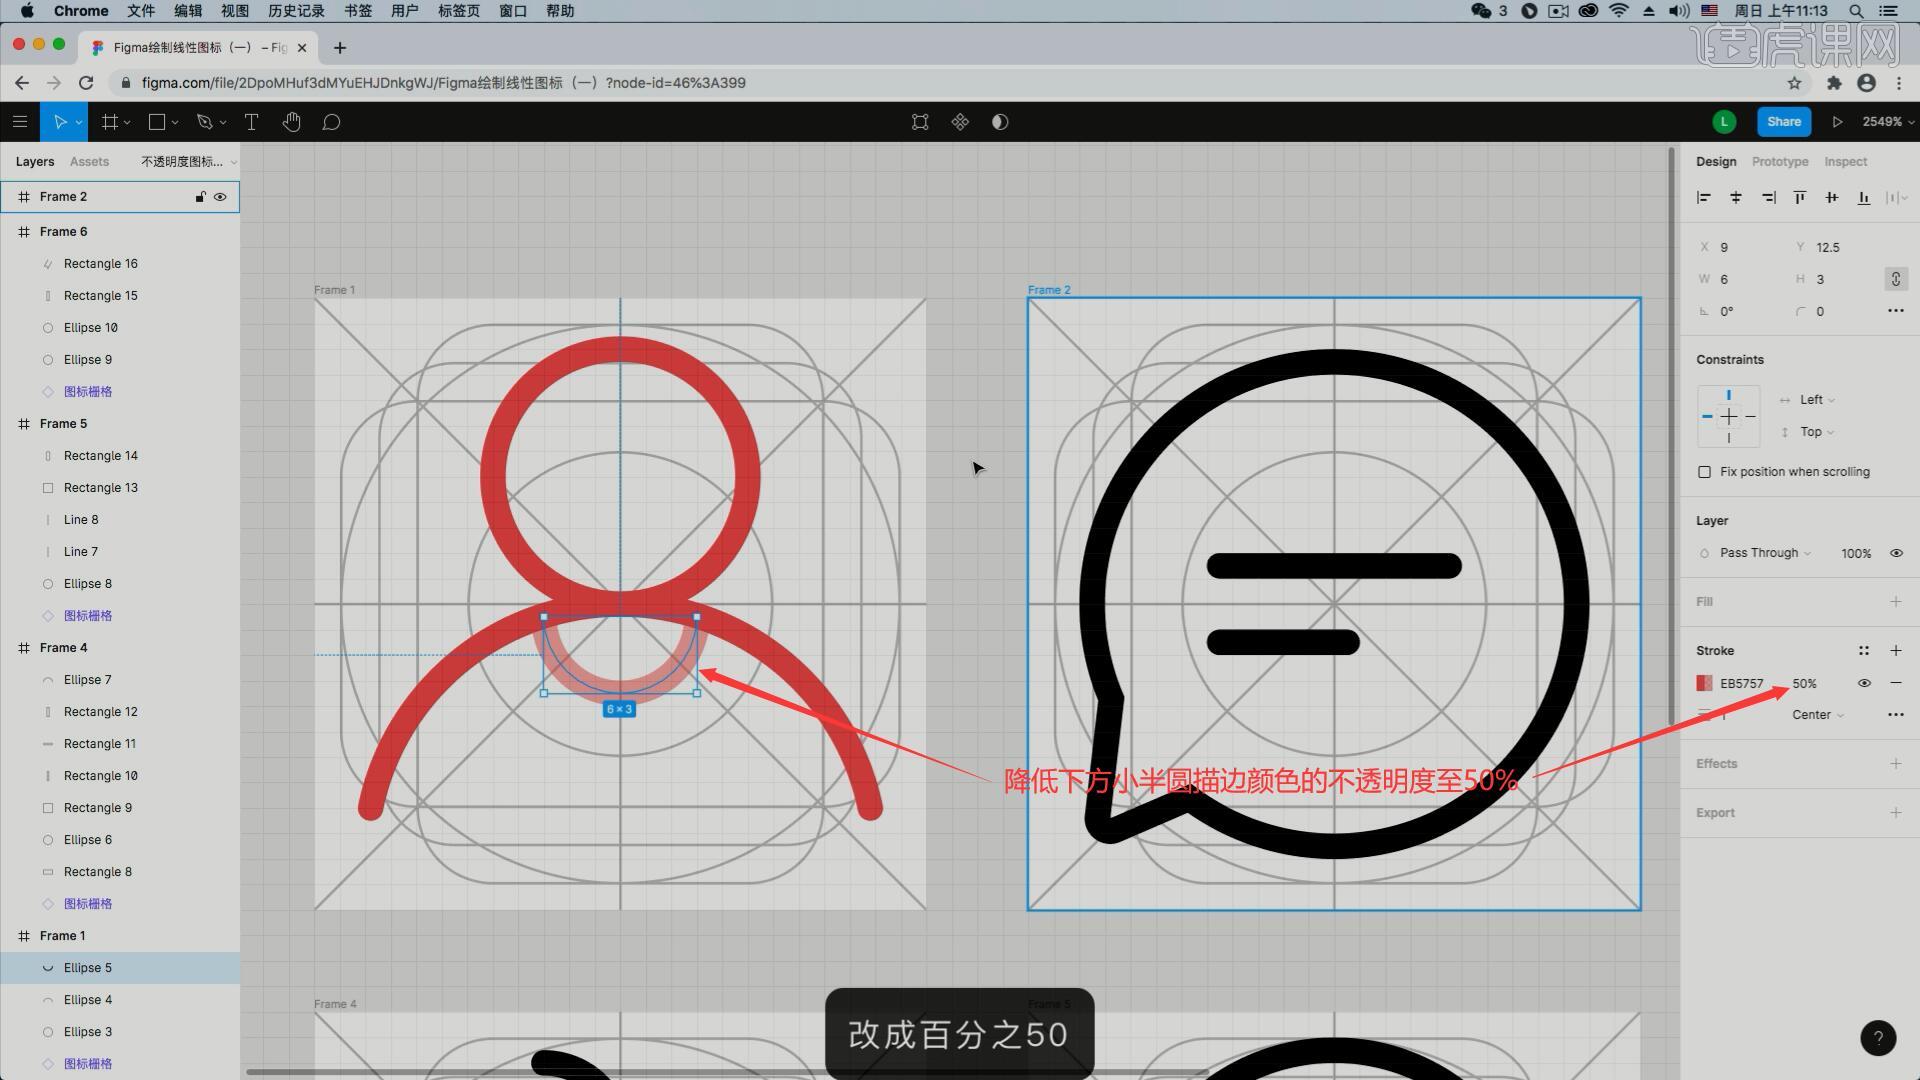This screenshot has height=1080, width=1920.
Task: Open the frame tools dropdown arrow
Action: click(x=129, y=123)
